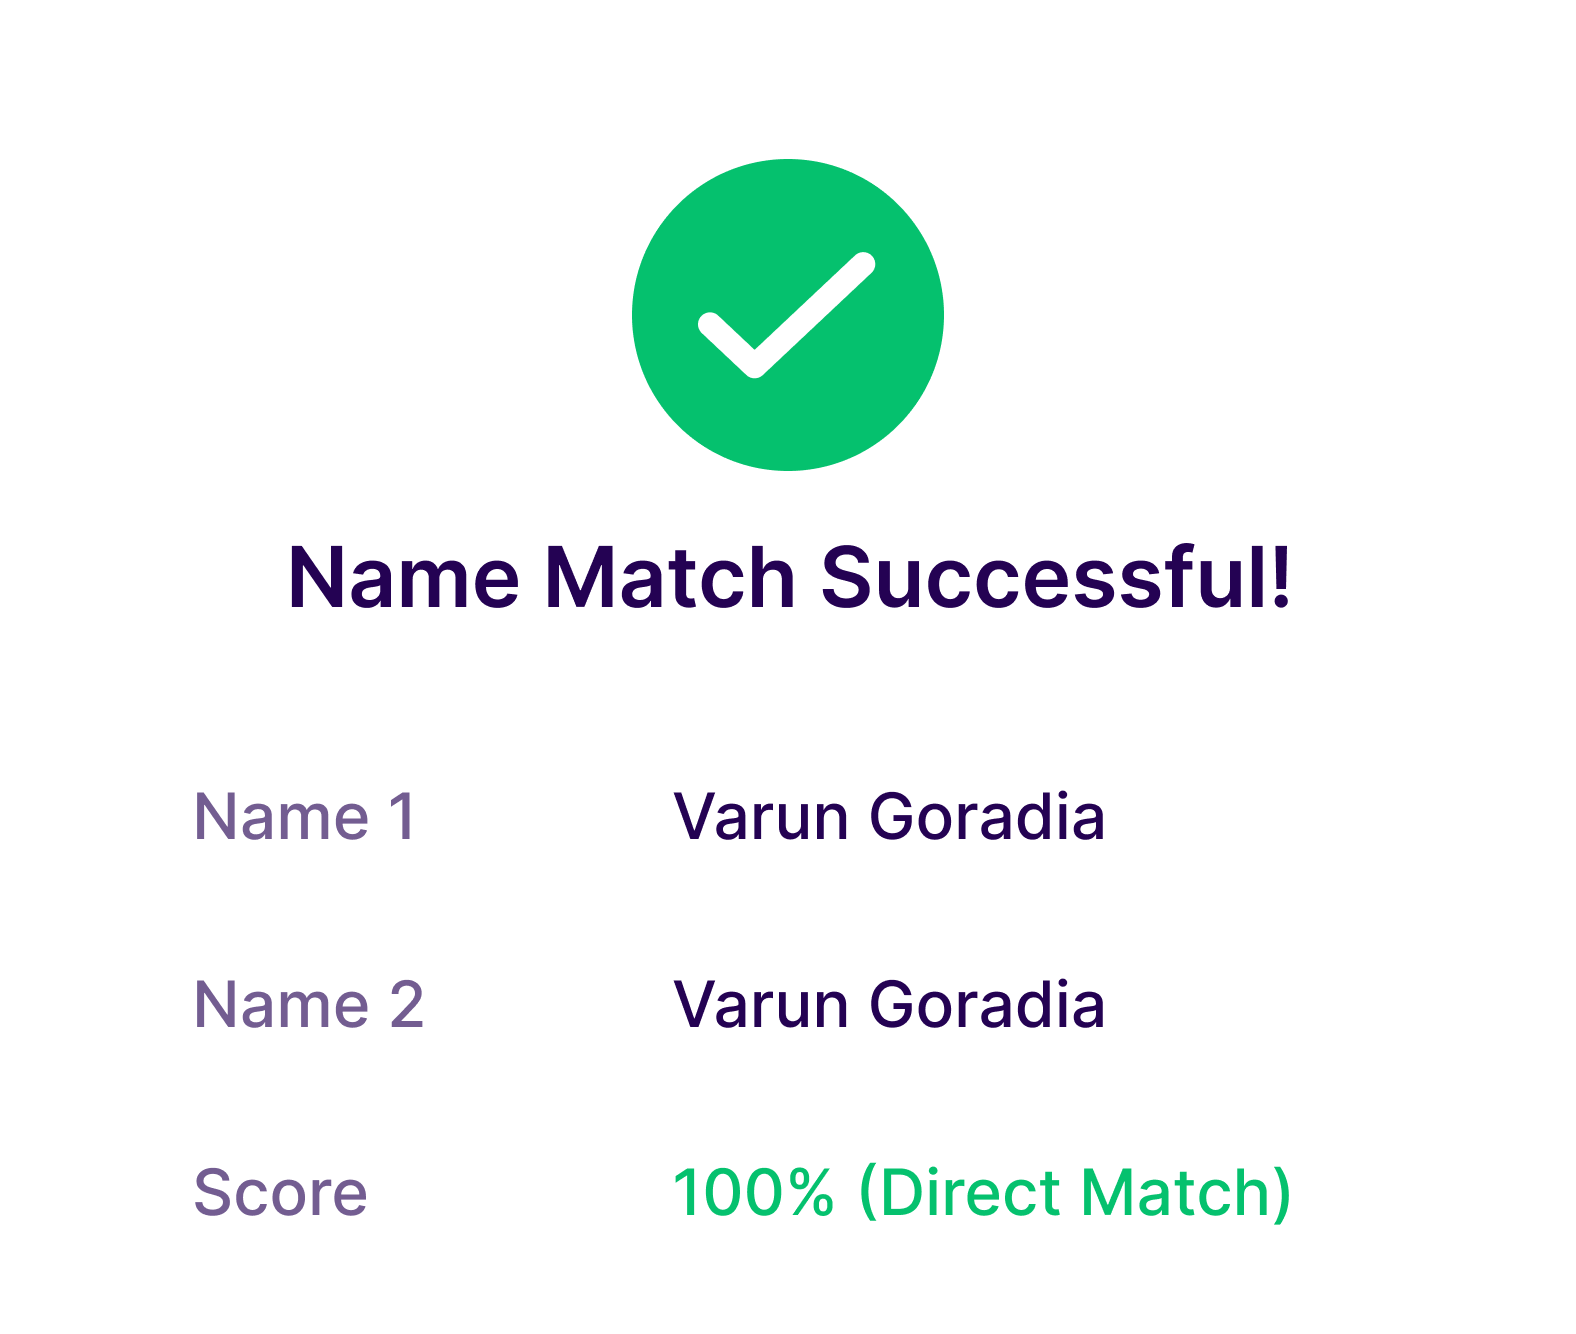
Task: Click "Varun" in the Name 2 row
Action: click(x=761, y=1004)
